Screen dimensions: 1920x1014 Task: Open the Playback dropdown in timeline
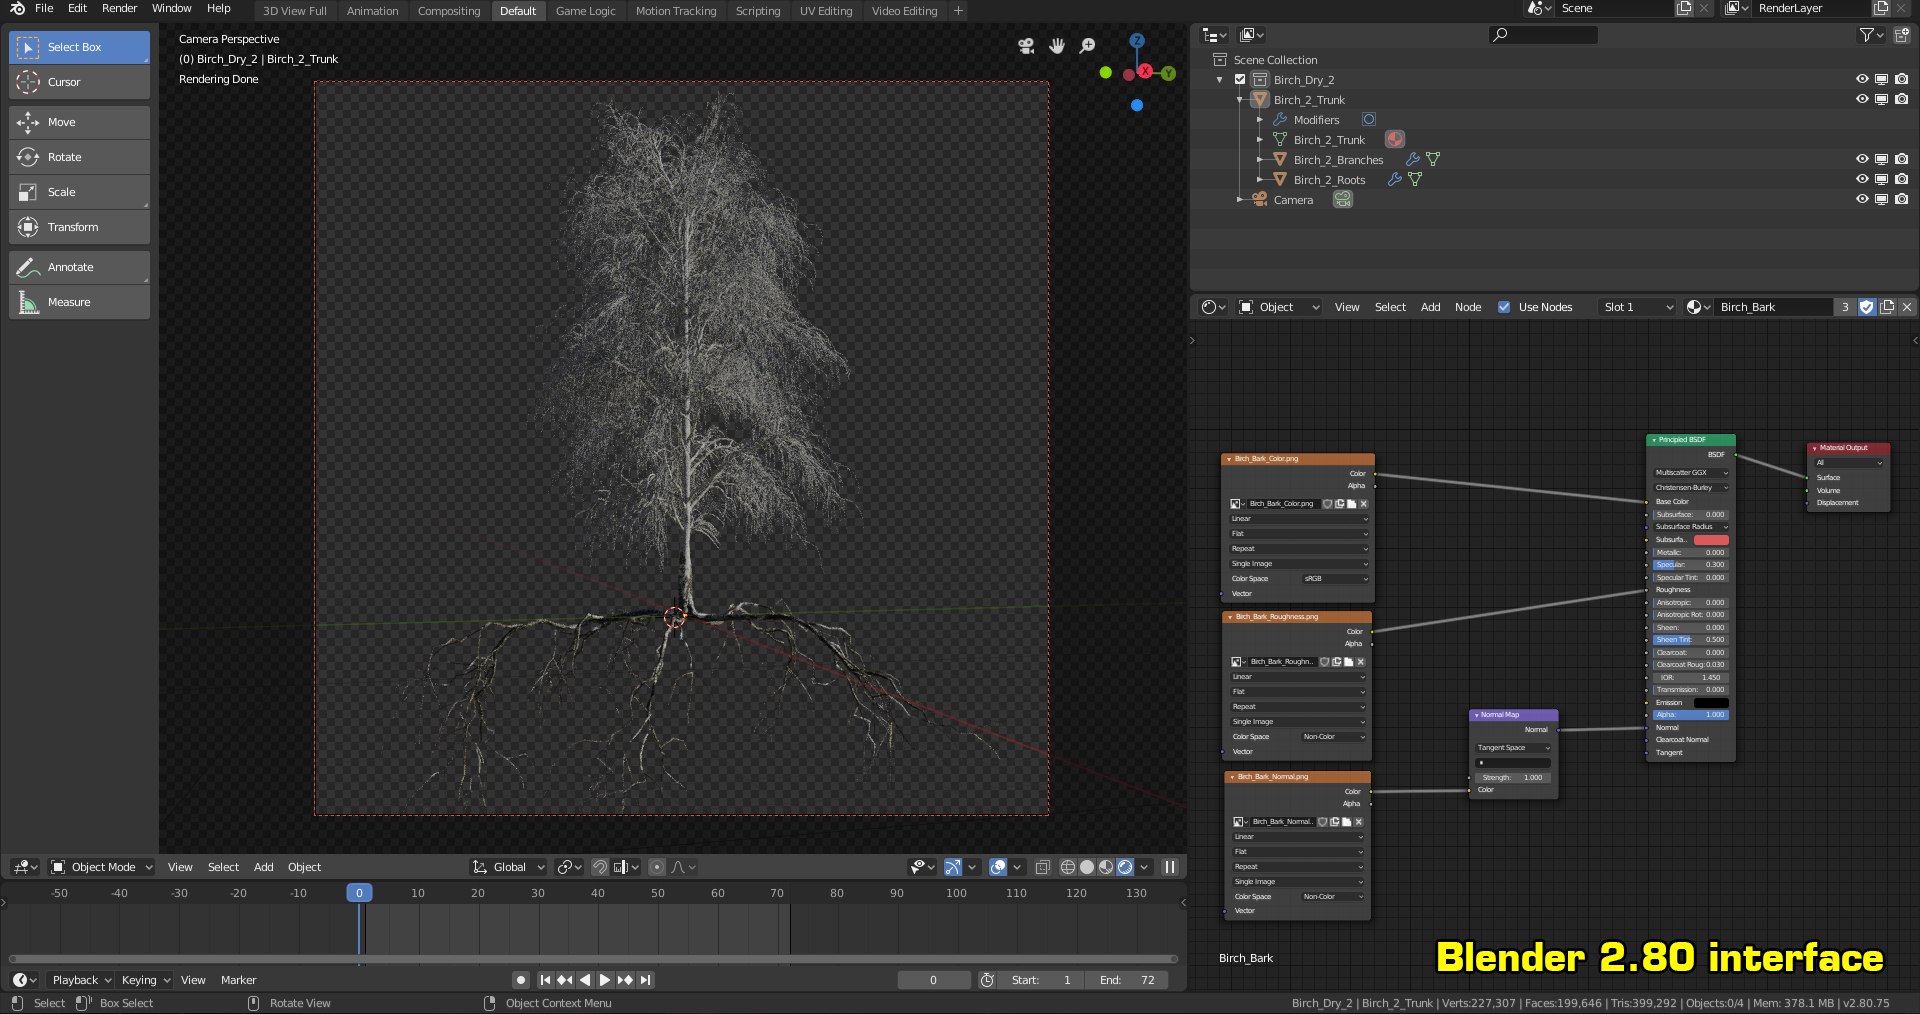point(81,980)
